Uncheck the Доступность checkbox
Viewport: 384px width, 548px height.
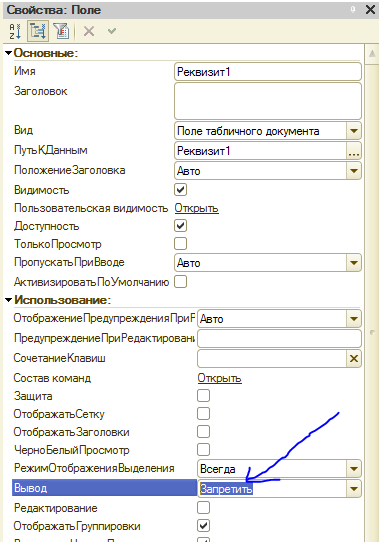pyautogui.click(x=180, y=226)
